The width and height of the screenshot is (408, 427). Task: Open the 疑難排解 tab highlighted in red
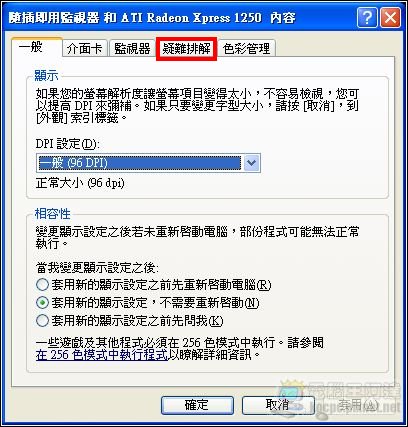[x=186, y=49]
